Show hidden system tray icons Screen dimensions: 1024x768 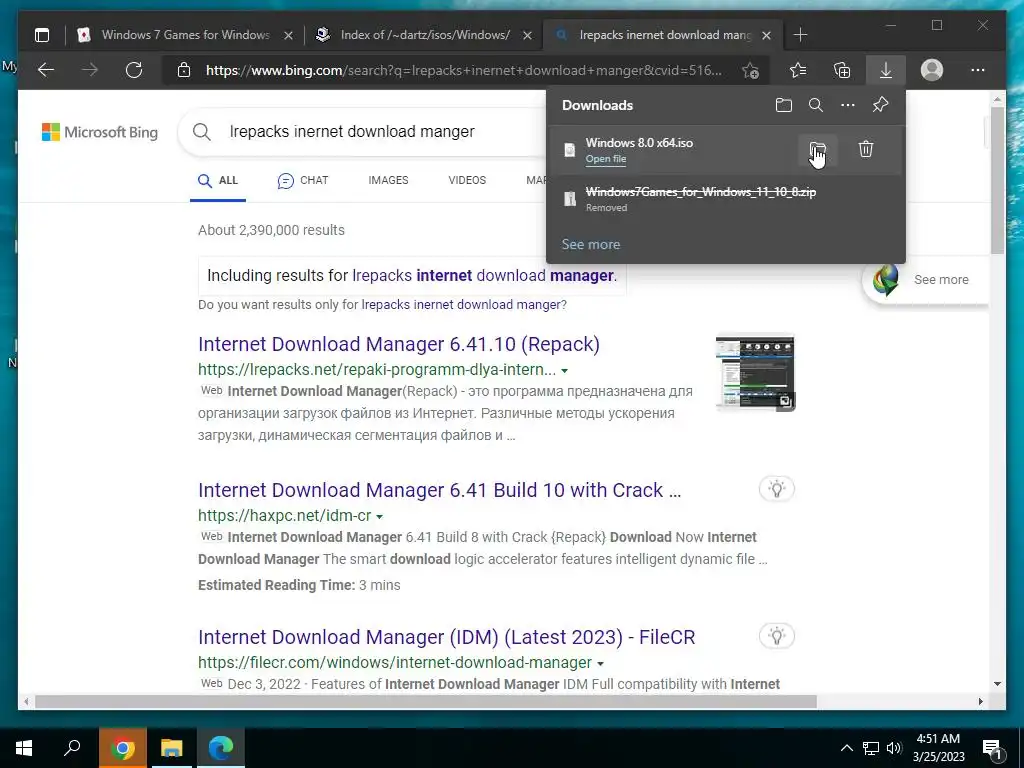point(846,748)
